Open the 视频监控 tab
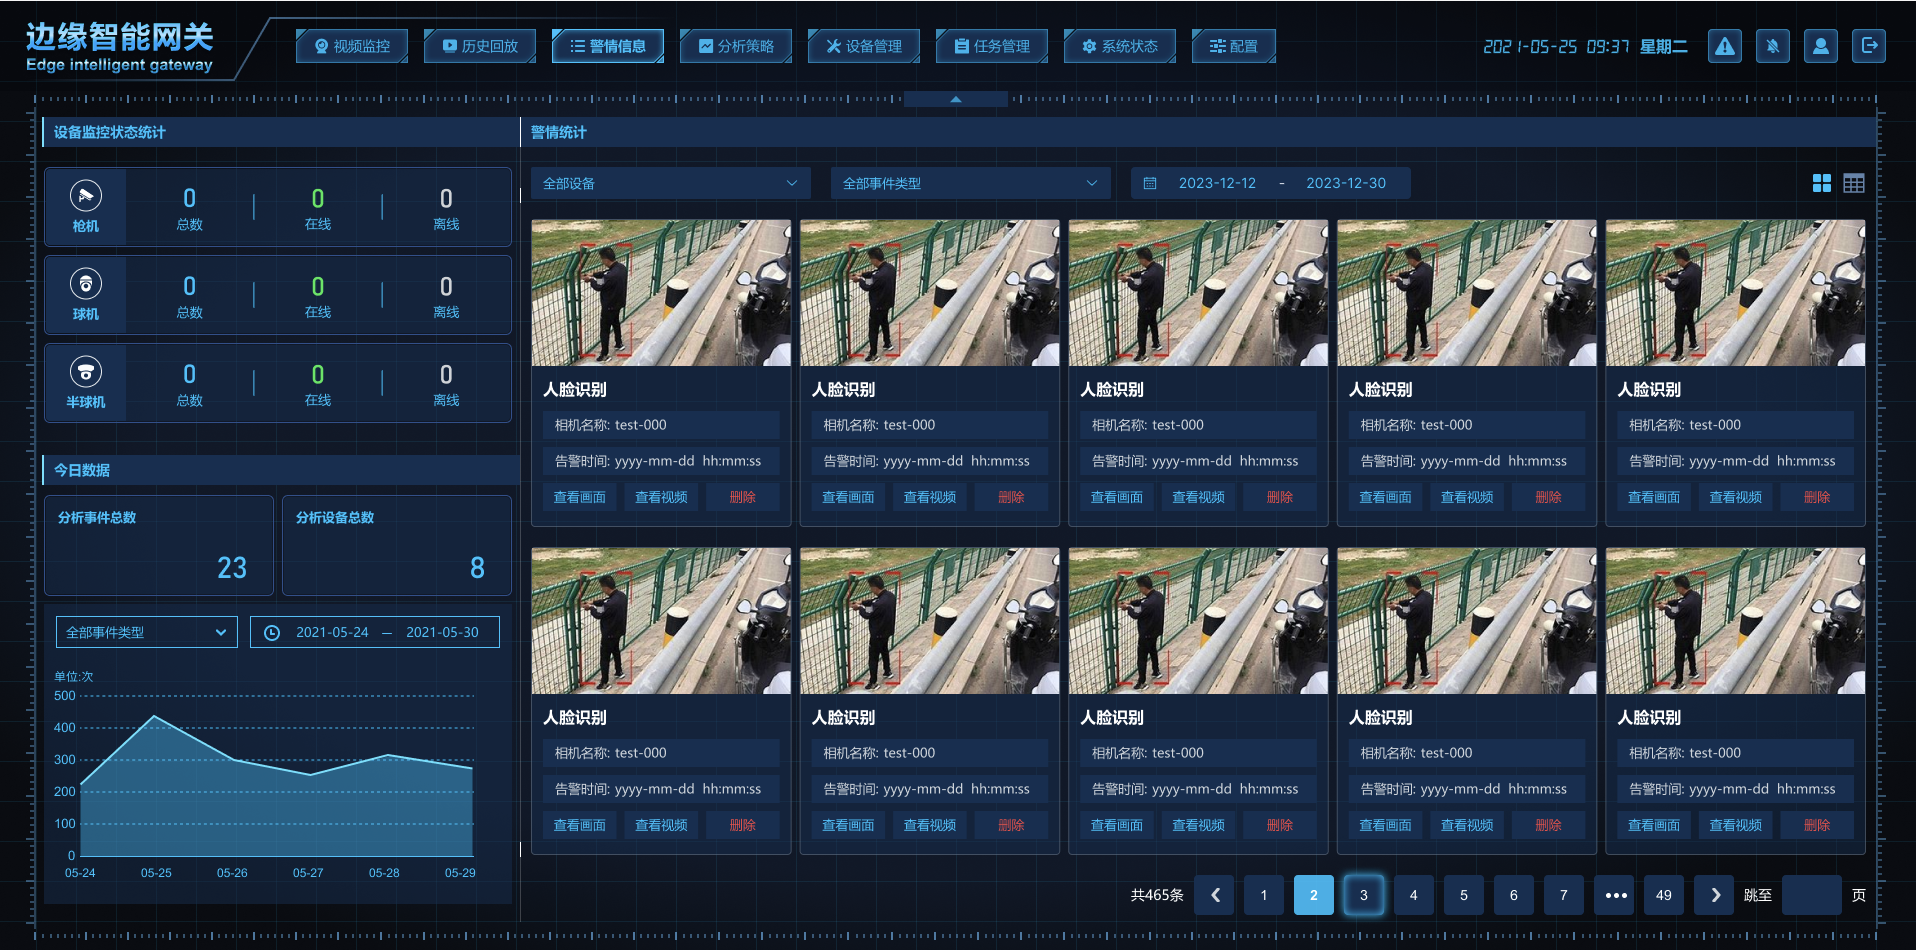Screen dimensions: 1916x950 (x=351, y=46)
